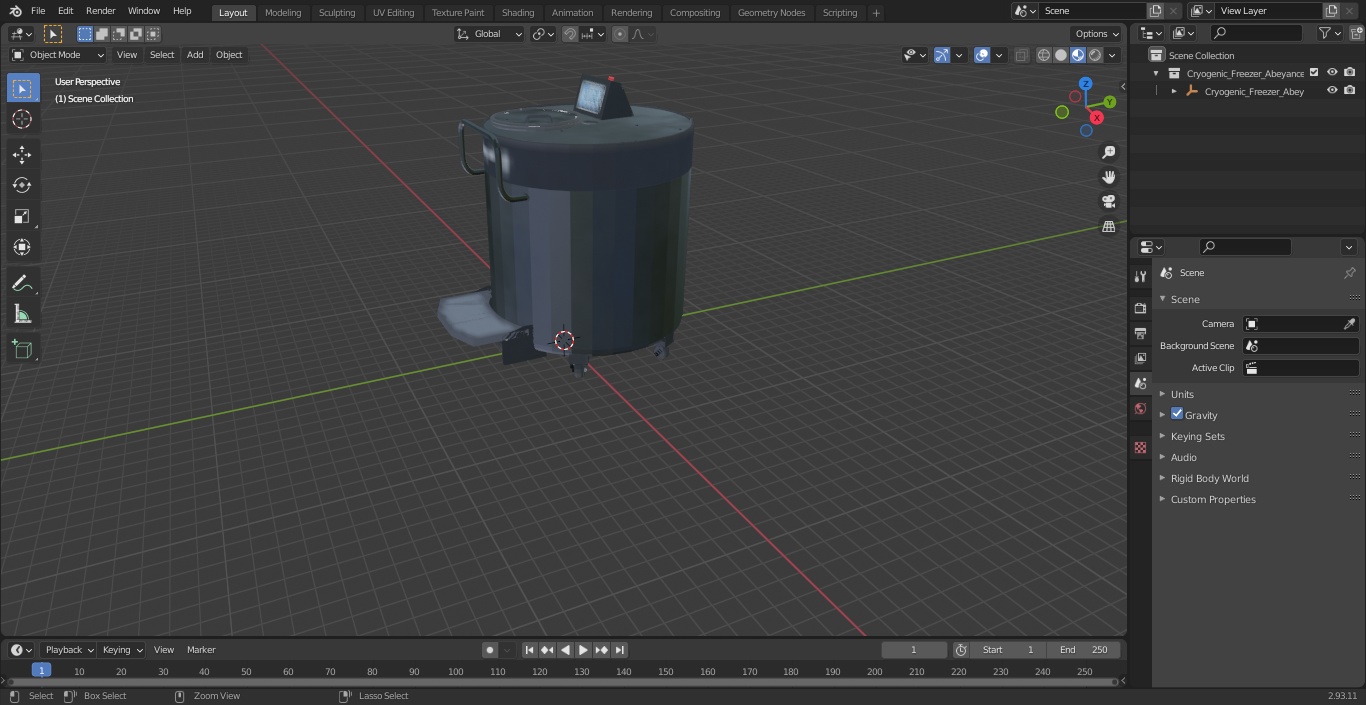Pin the Scene properties panel

click(x=1349, y=273)
